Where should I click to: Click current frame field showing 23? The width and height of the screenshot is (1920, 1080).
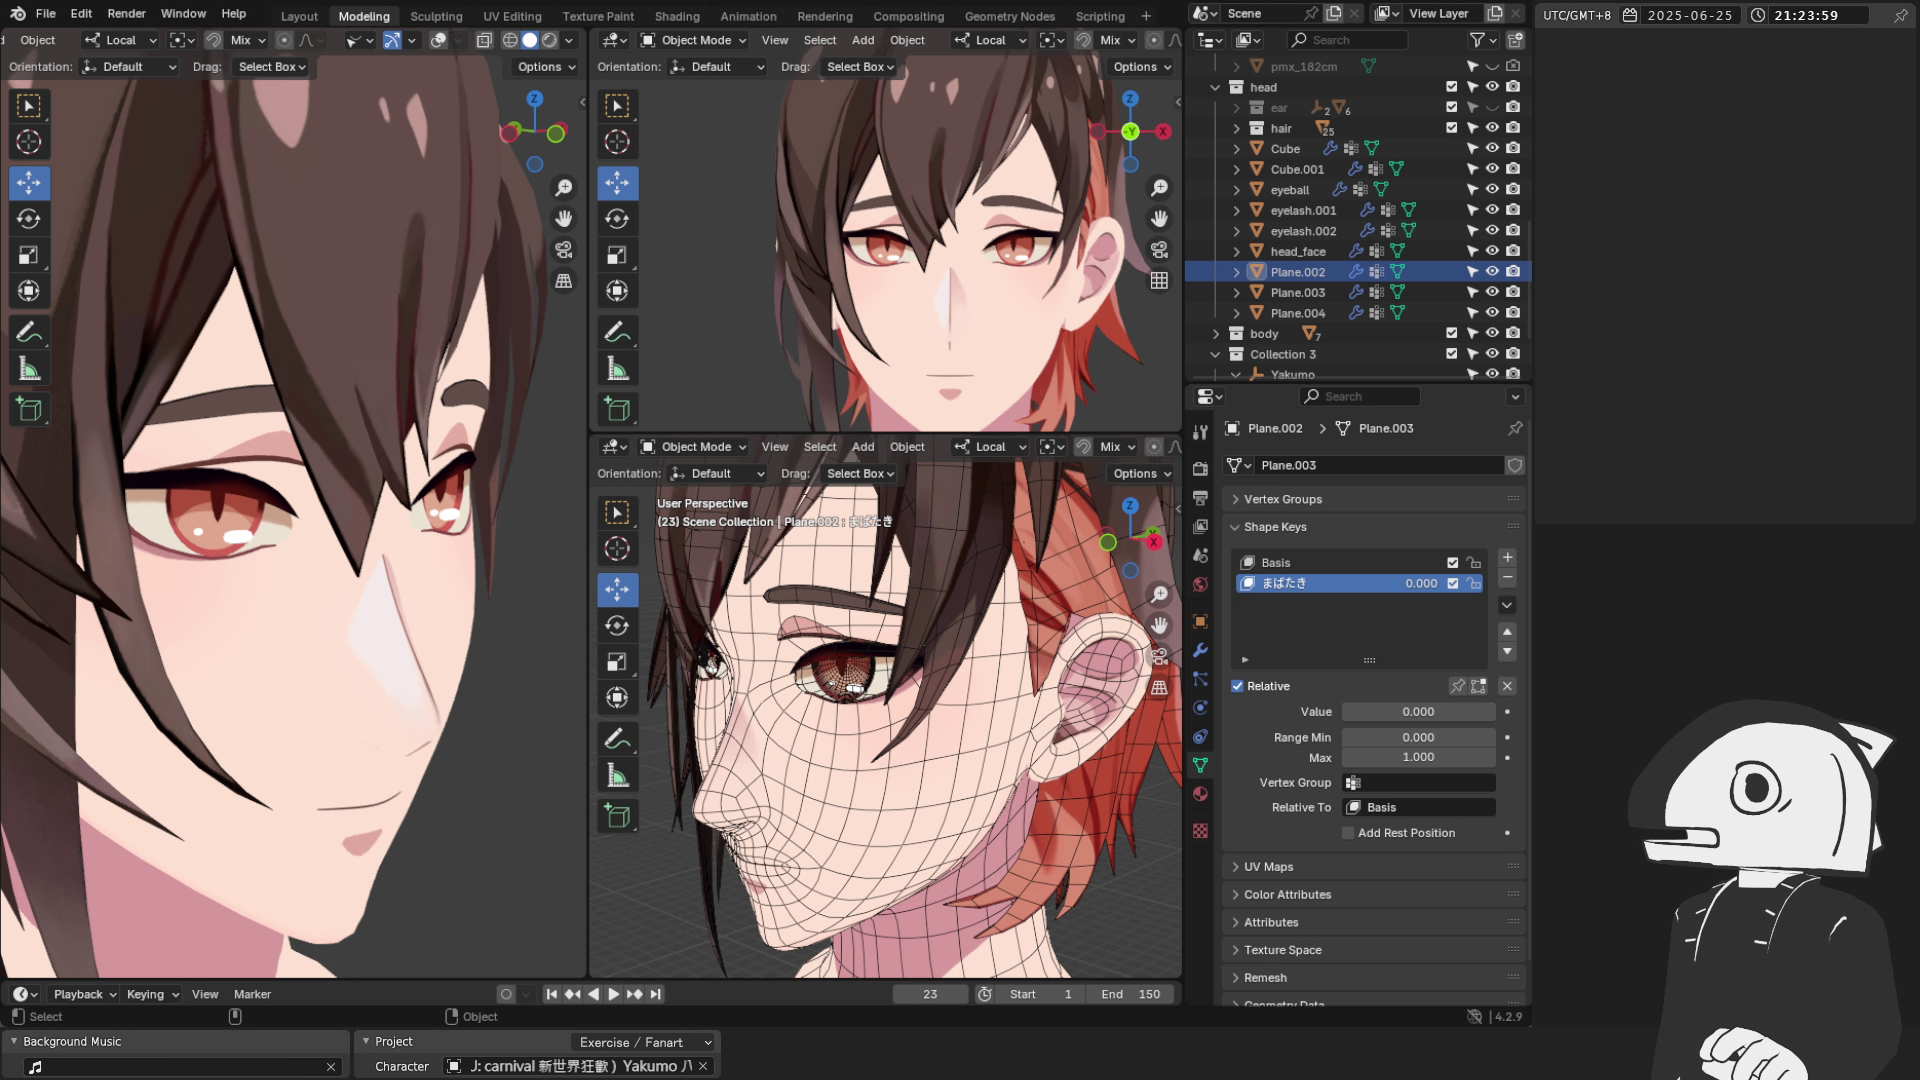coord(930,994)
